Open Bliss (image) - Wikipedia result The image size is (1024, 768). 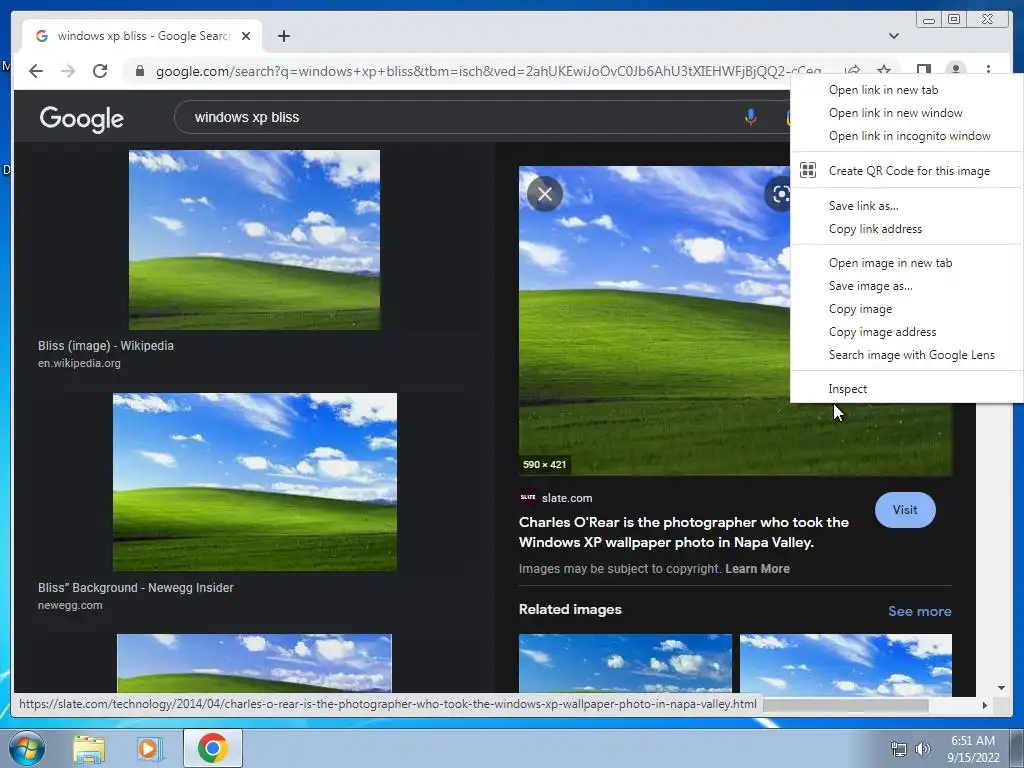(x=106, y=345)
